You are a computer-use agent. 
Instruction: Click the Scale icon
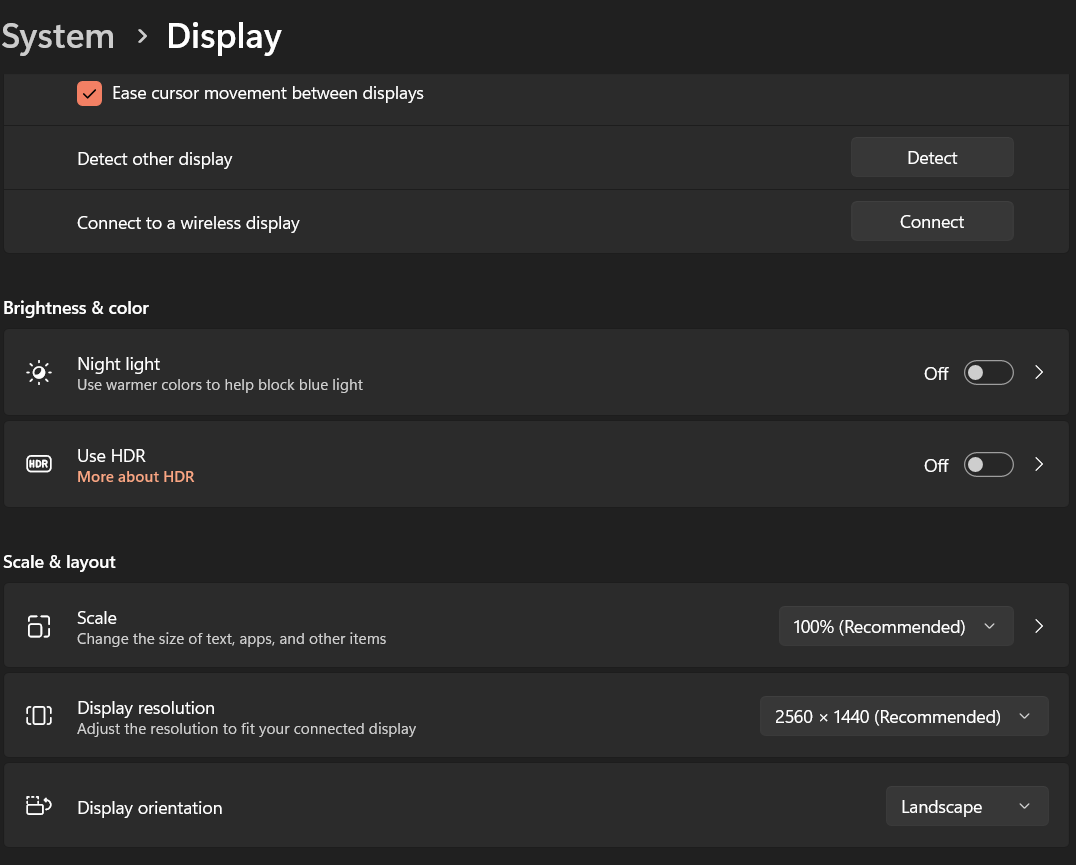38,627
